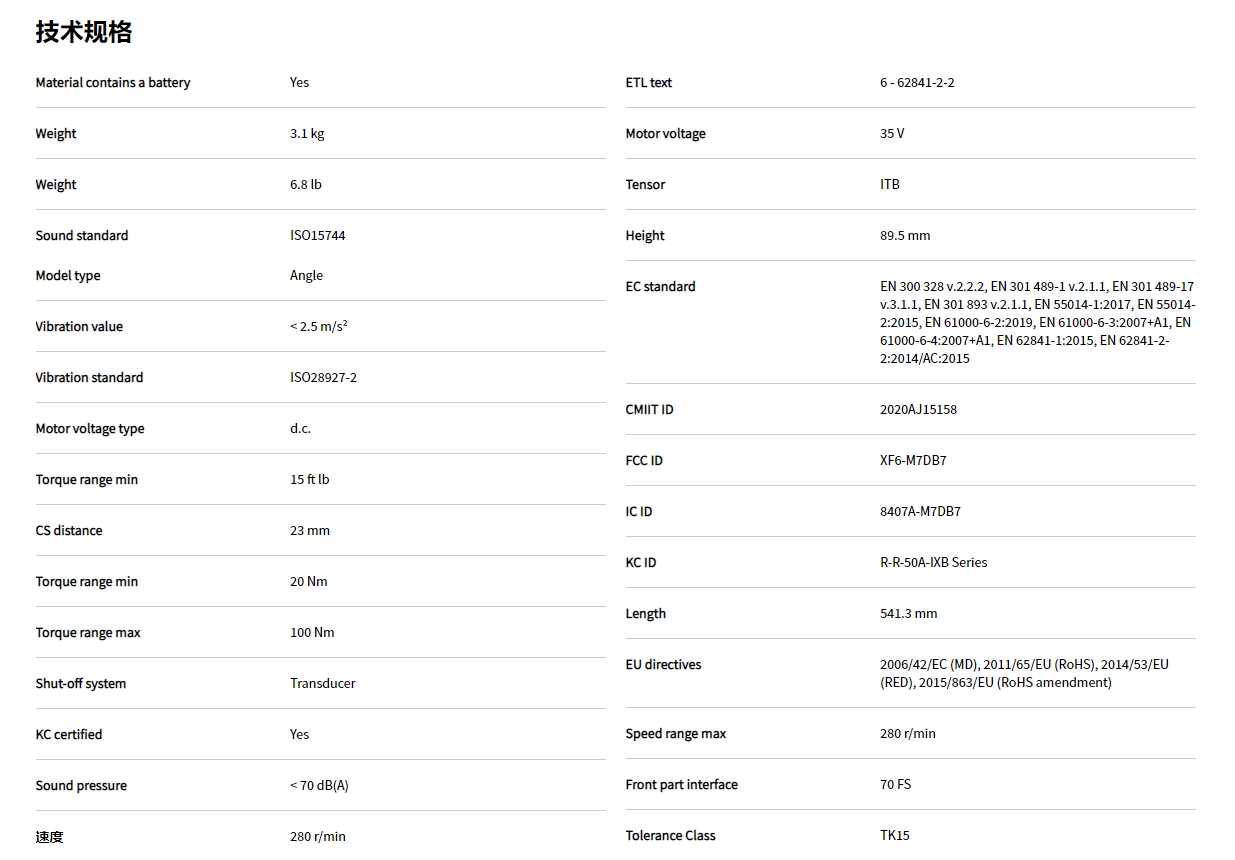Click the CMIIT ID value 2020AJ15158
Viewport: 1235px width, 860px height.
[x=918, y=409]
